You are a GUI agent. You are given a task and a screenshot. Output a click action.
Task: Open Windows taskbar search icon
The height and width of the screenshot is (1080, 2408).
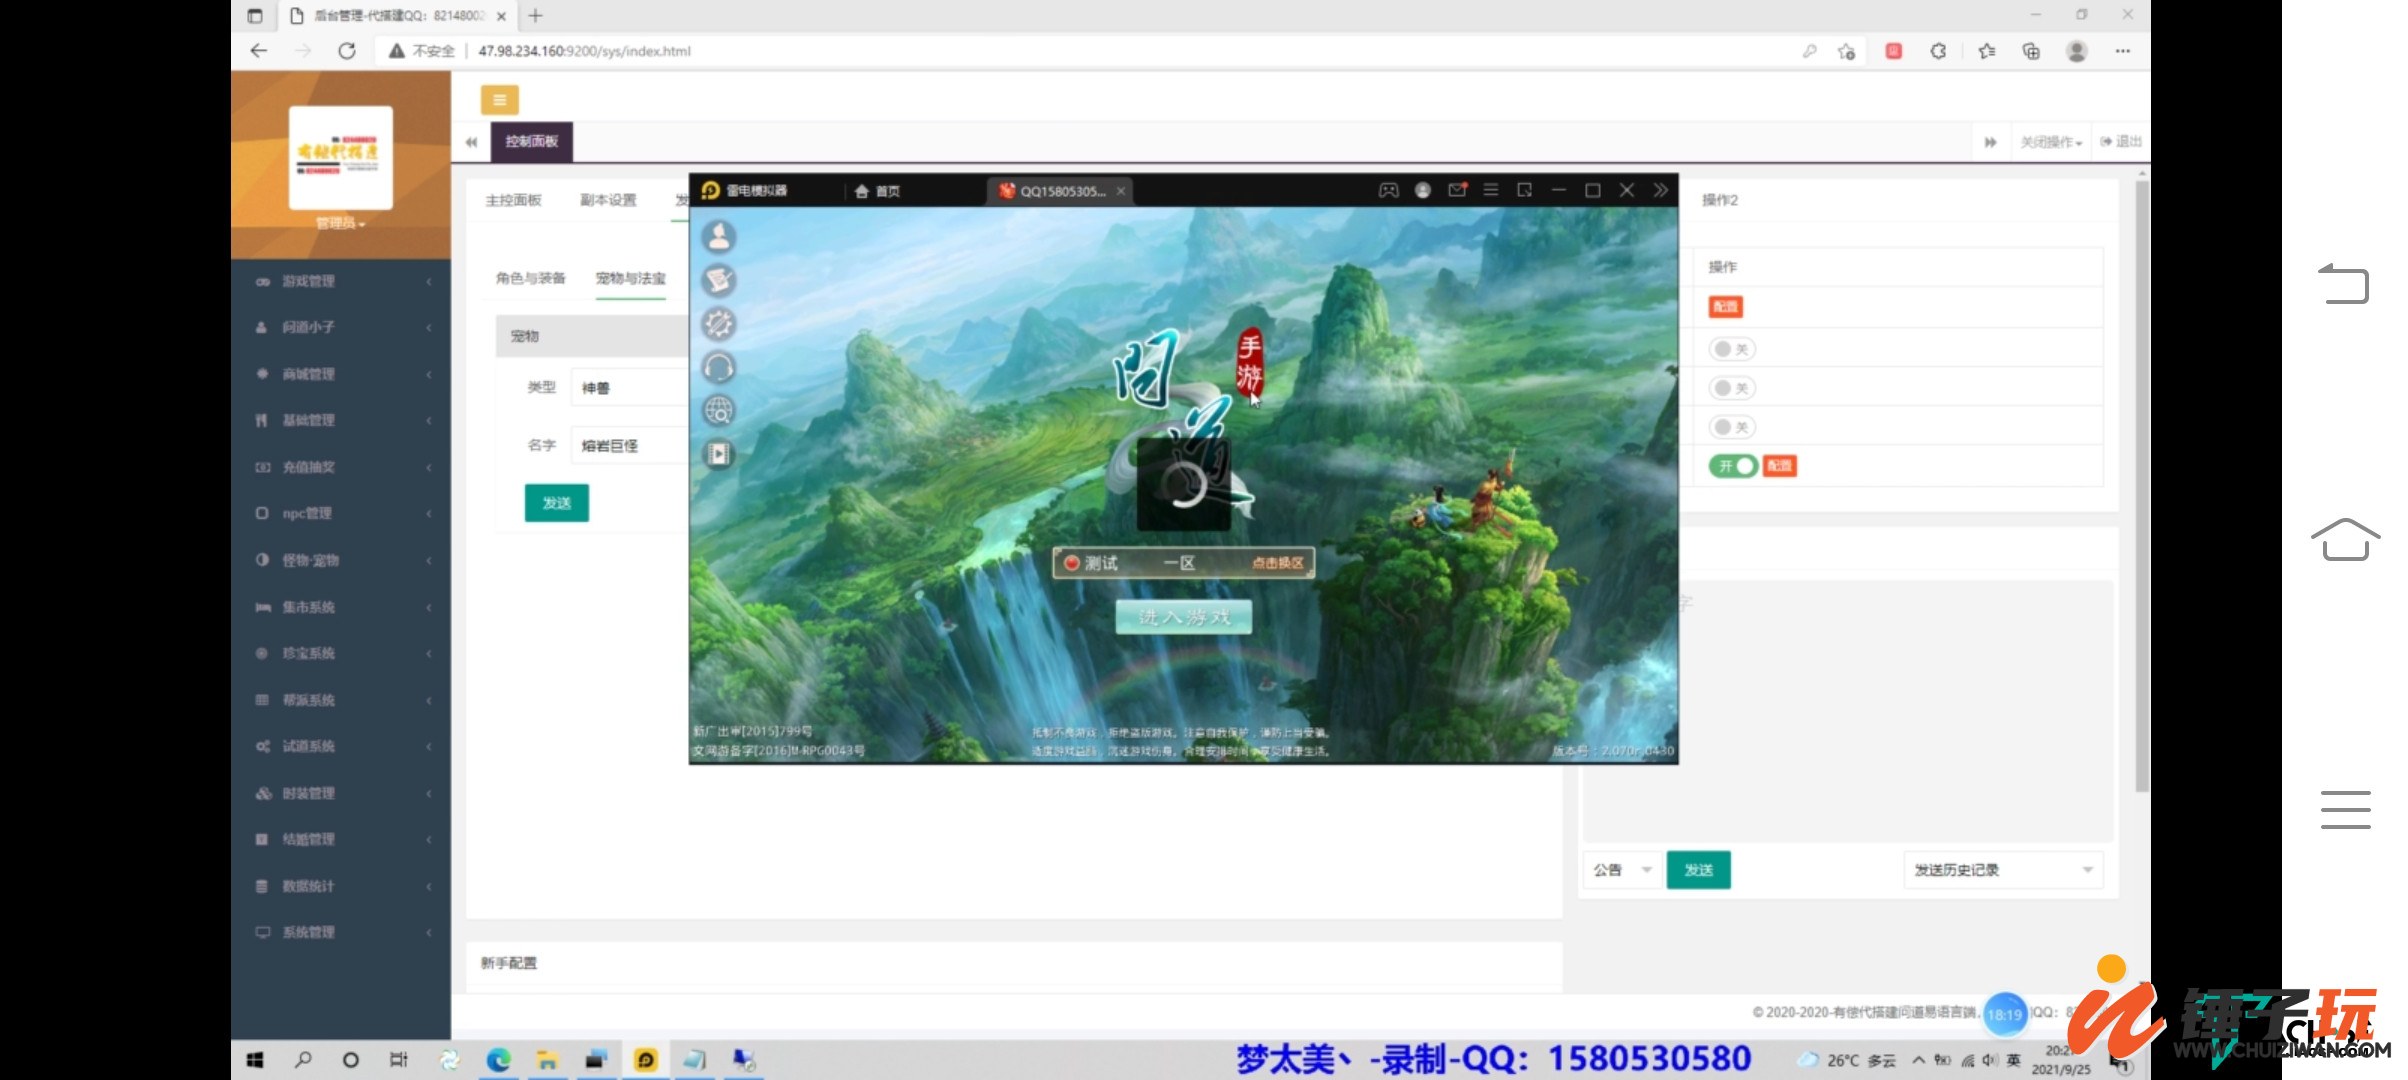303,1060
